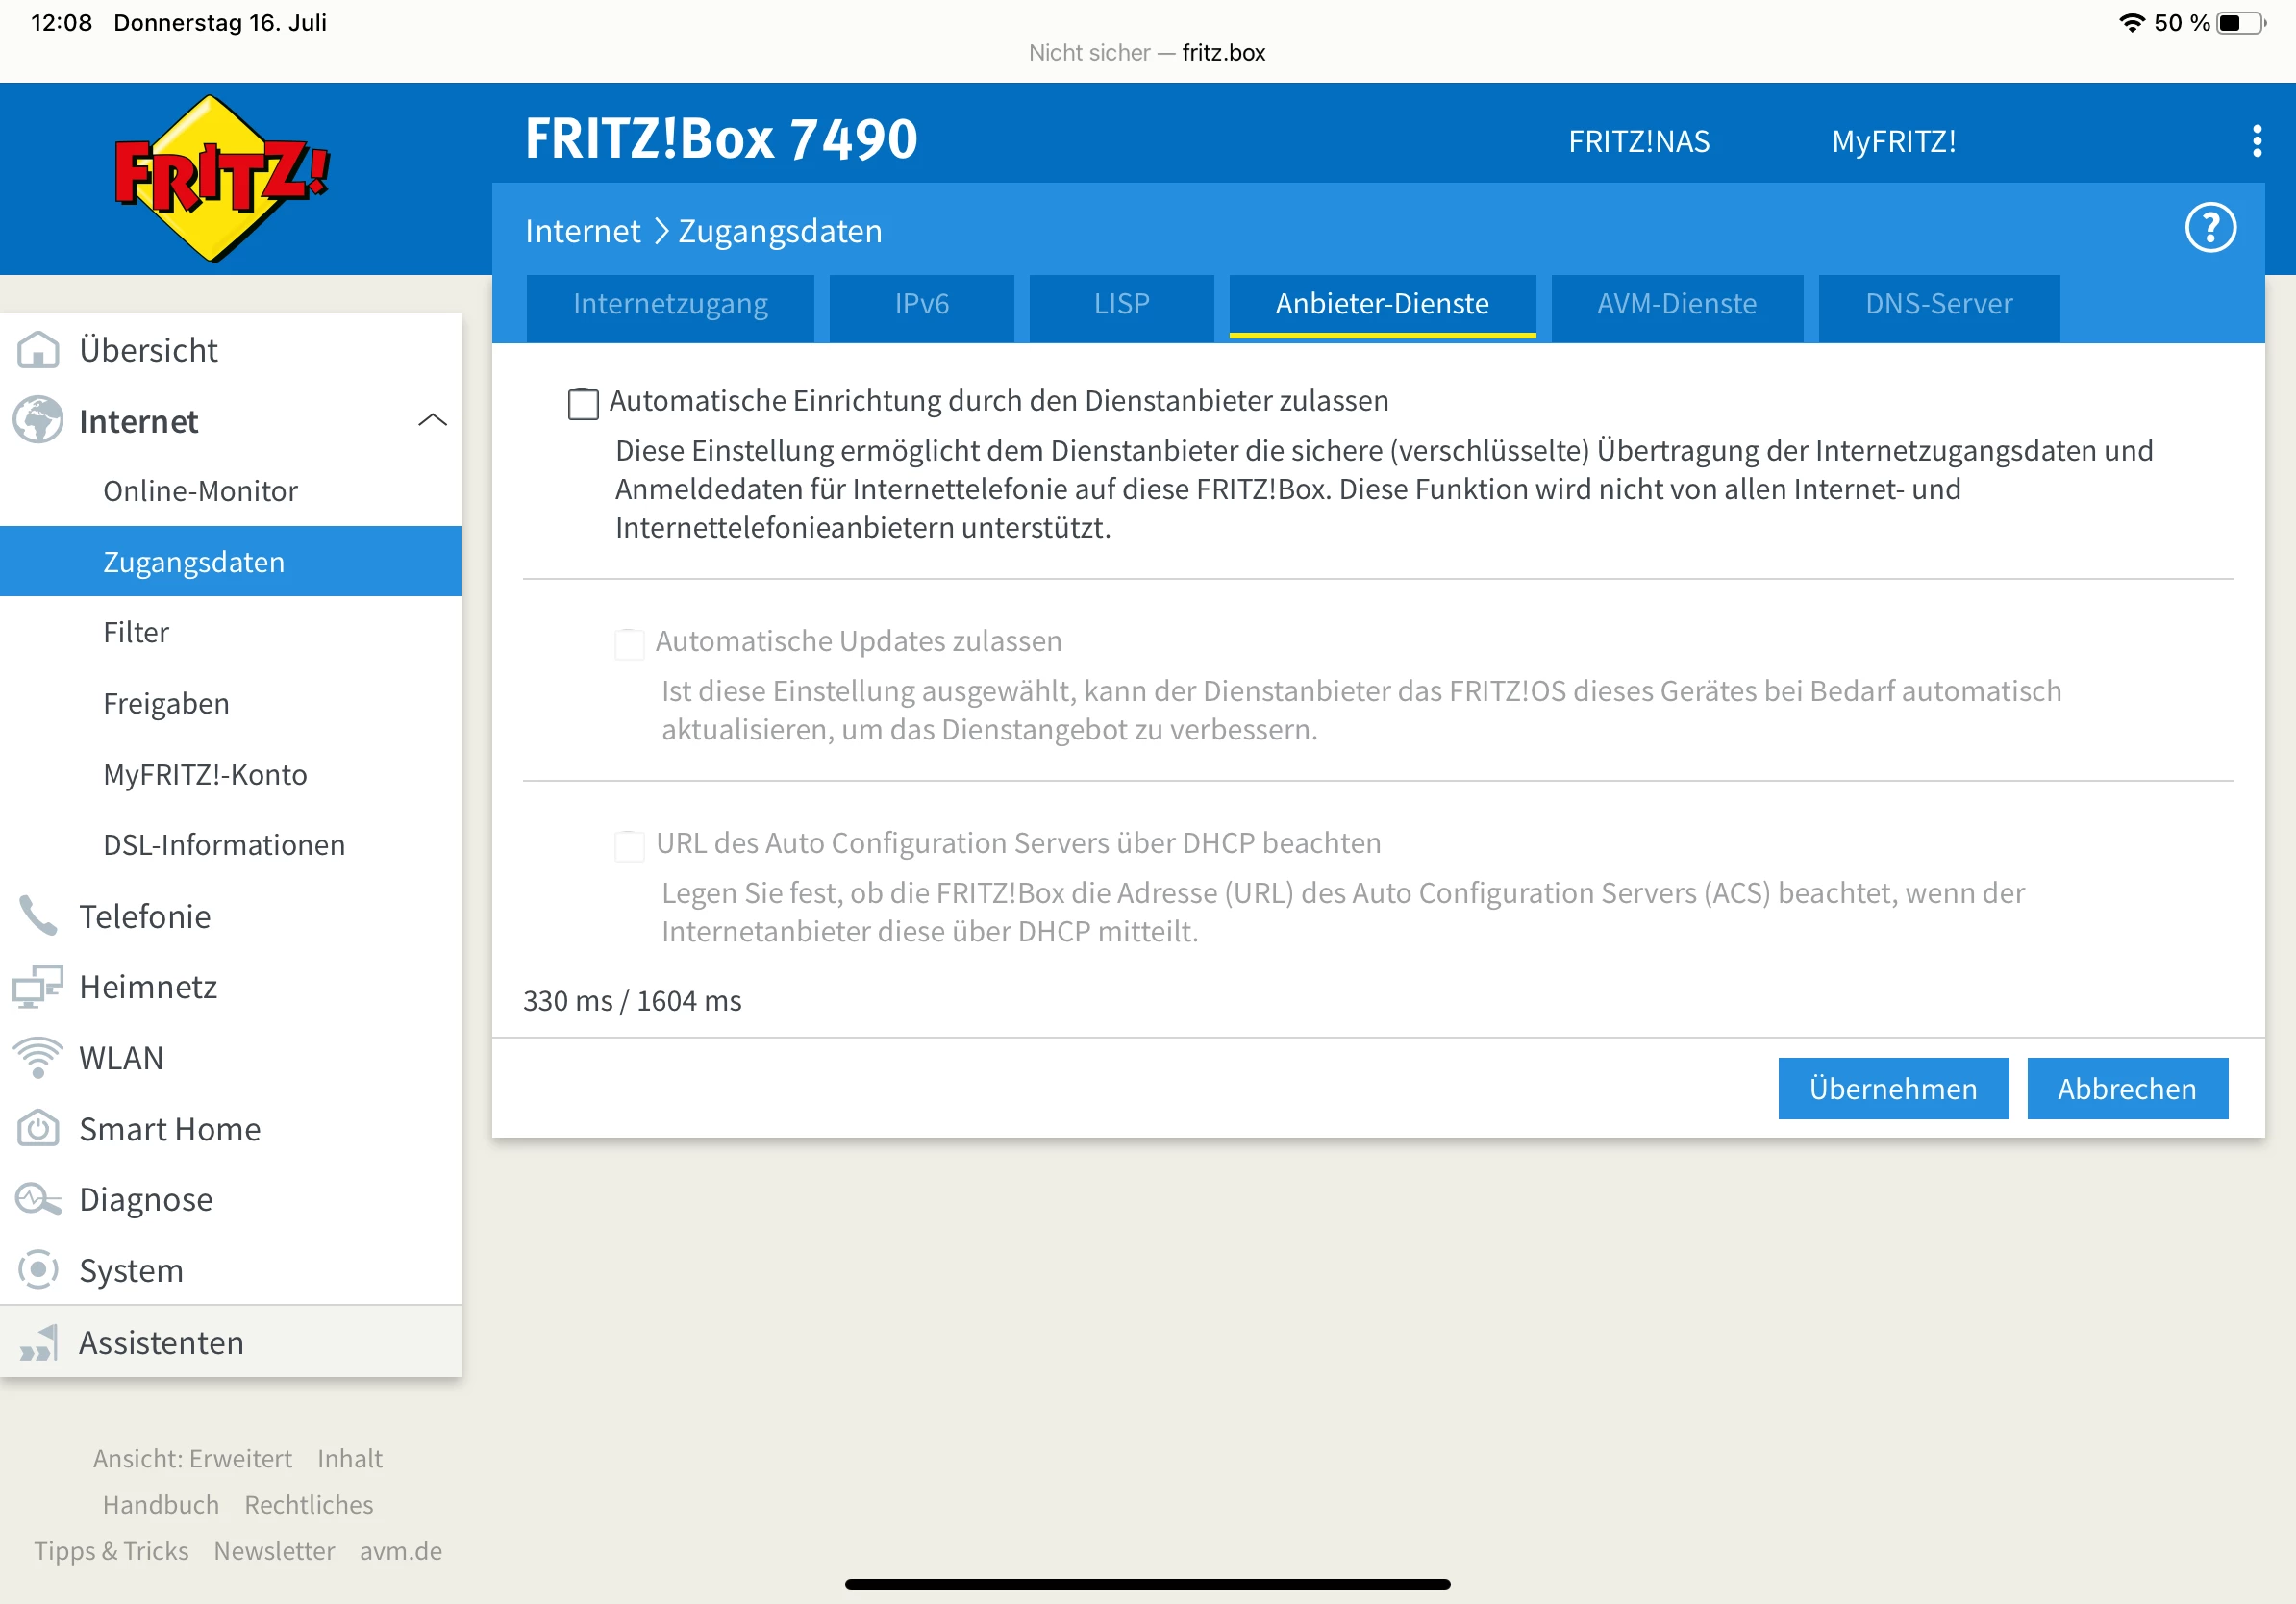
Task: Open FRITZ!NAS from the header
Action: point(1639,141)
